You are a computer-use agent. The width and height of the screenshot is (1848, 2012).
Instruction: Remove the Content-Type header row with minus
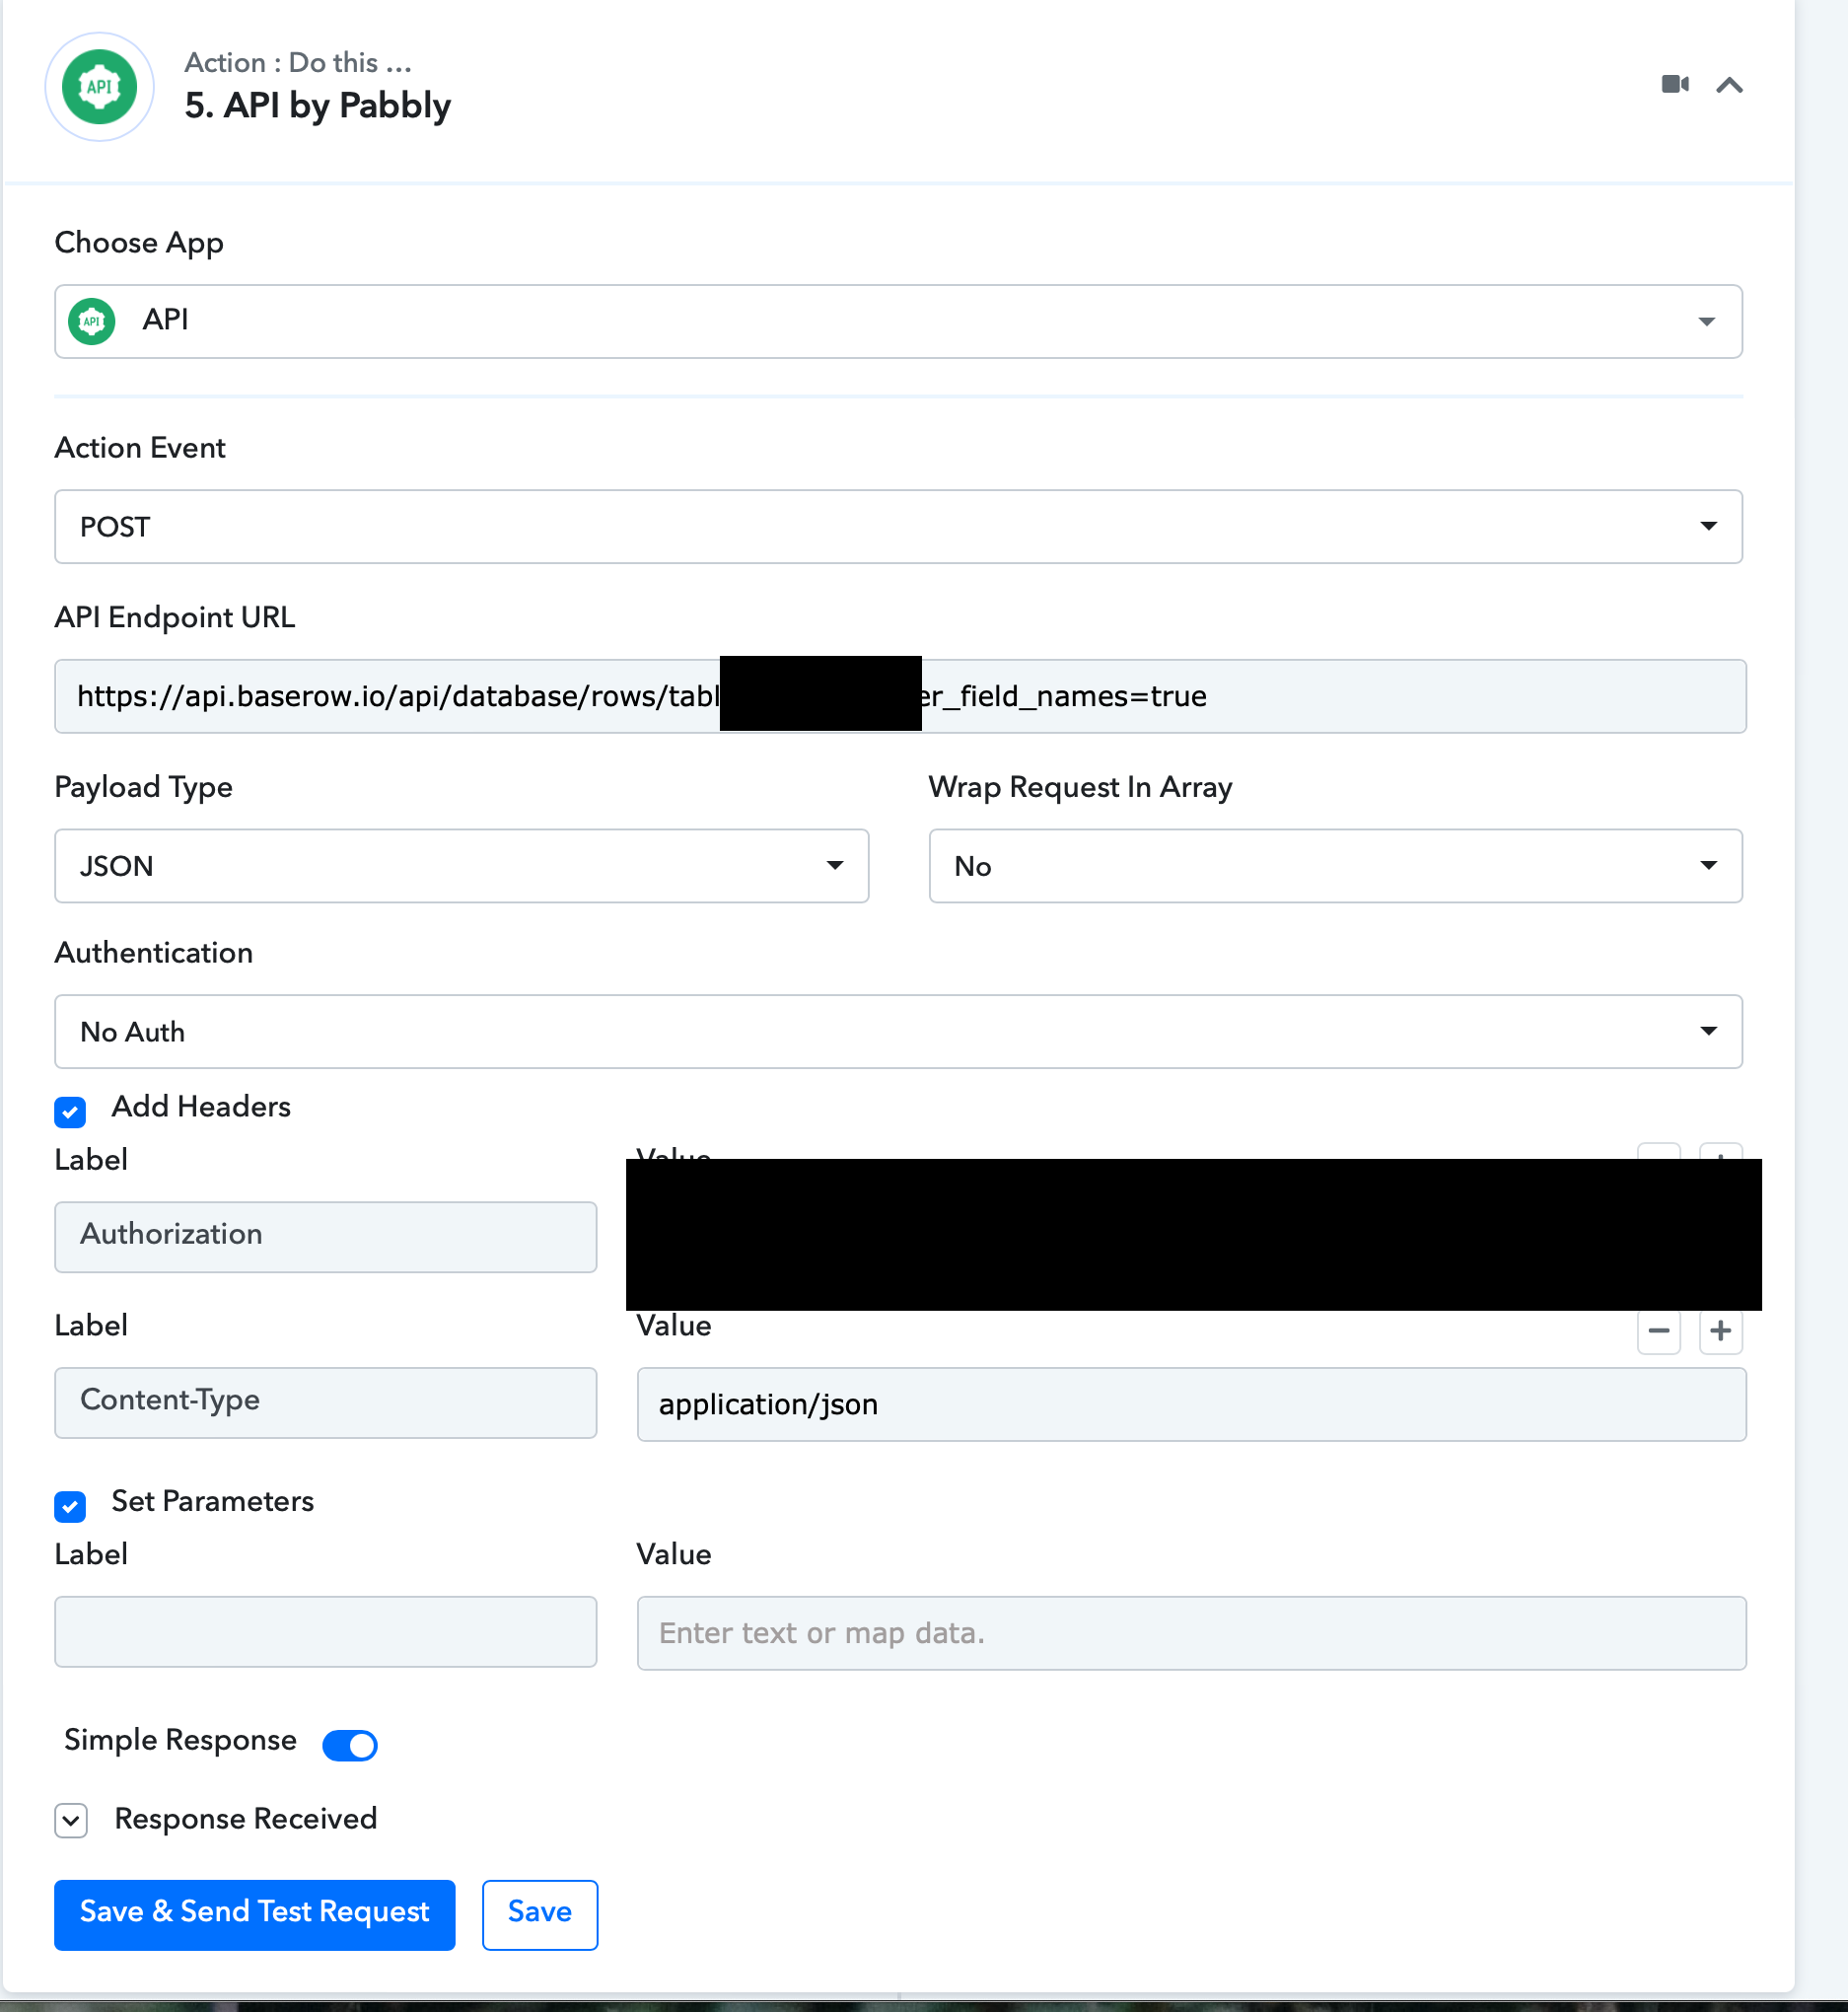point(1658,1331)
